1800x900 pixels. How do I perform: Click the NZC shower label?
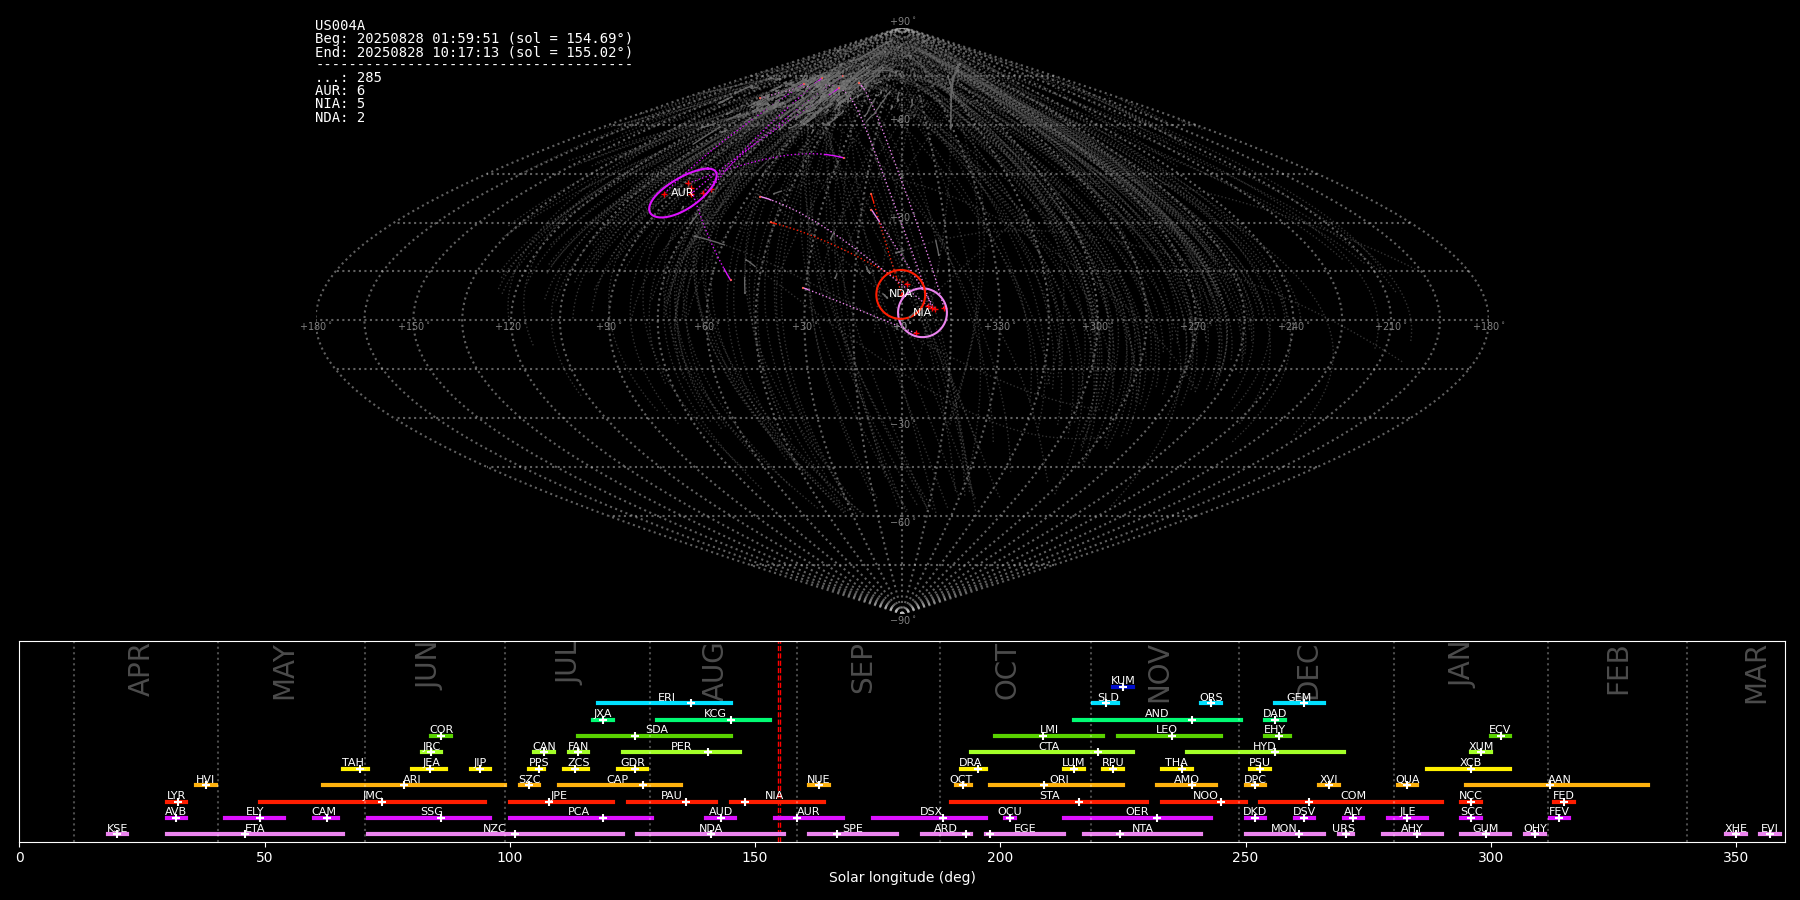click(x=495, y=829)
